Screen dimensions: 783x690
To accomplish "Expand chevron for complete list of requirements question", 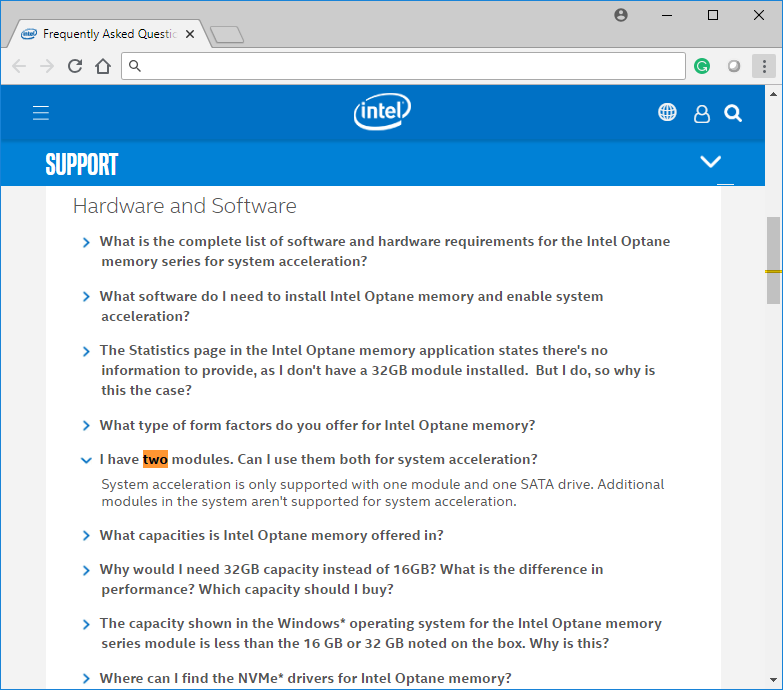I will (86, 243).
